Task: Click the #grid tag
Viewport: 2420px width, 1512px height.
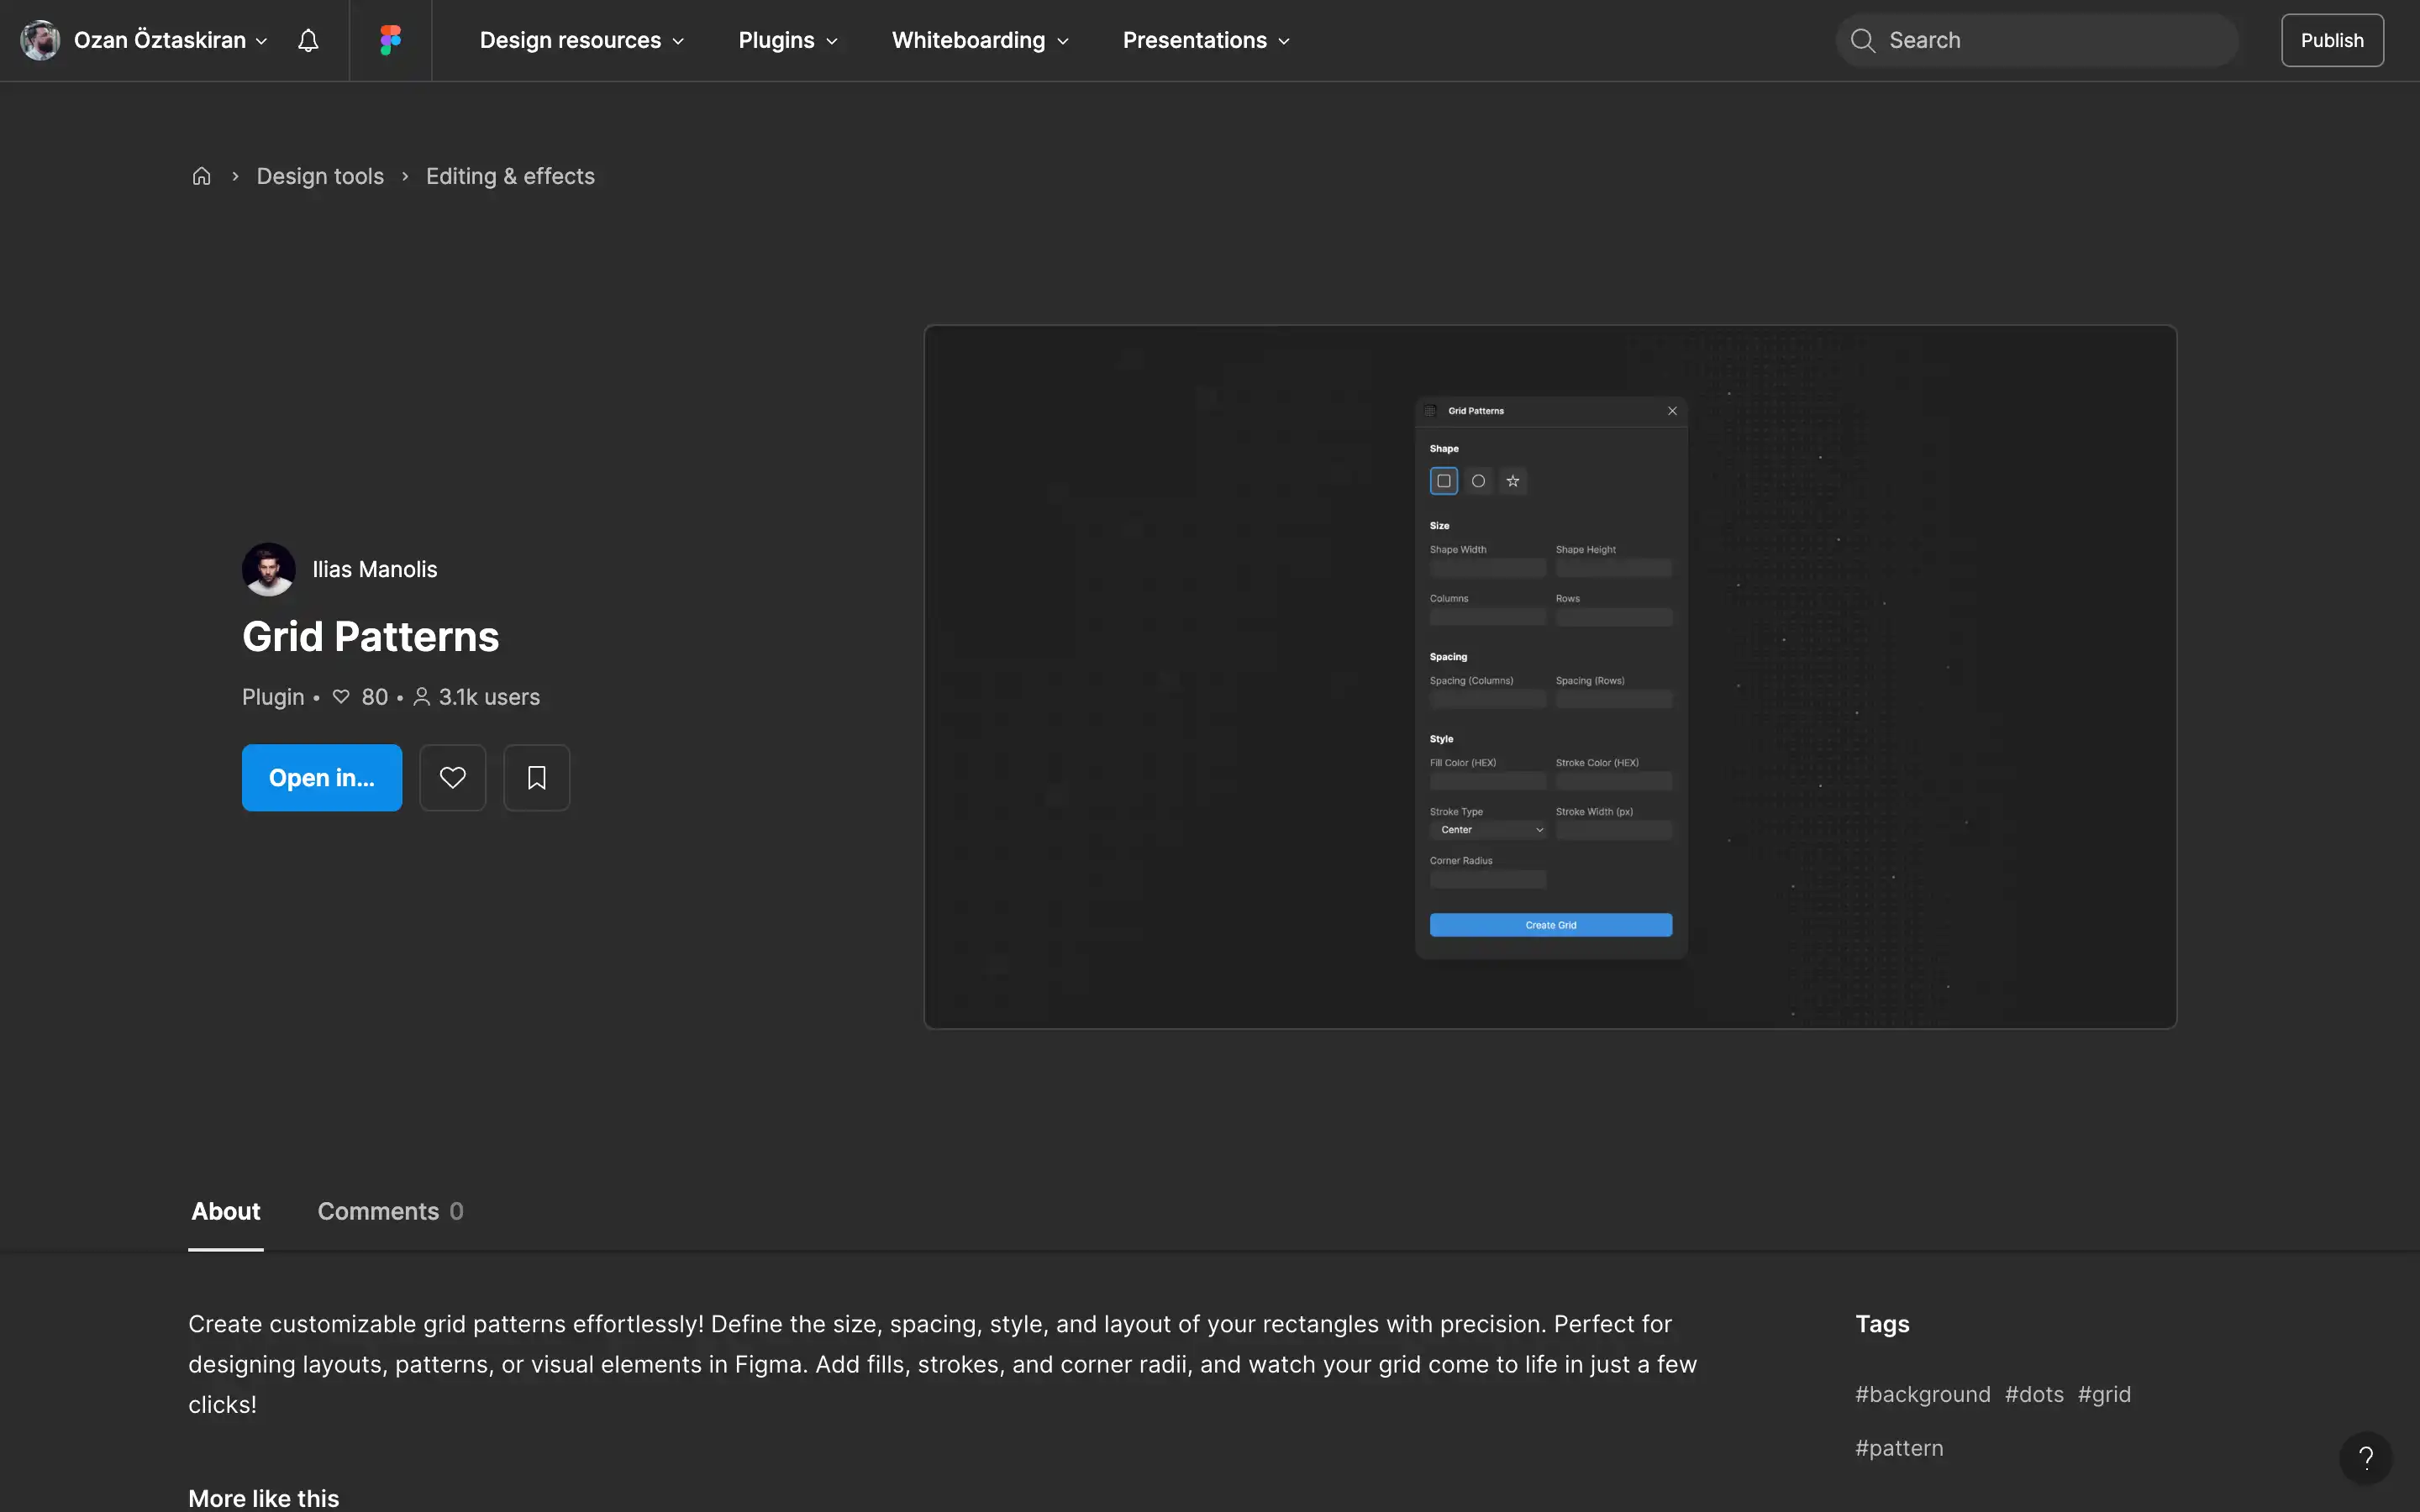Action: (x=2104, y=1394)
